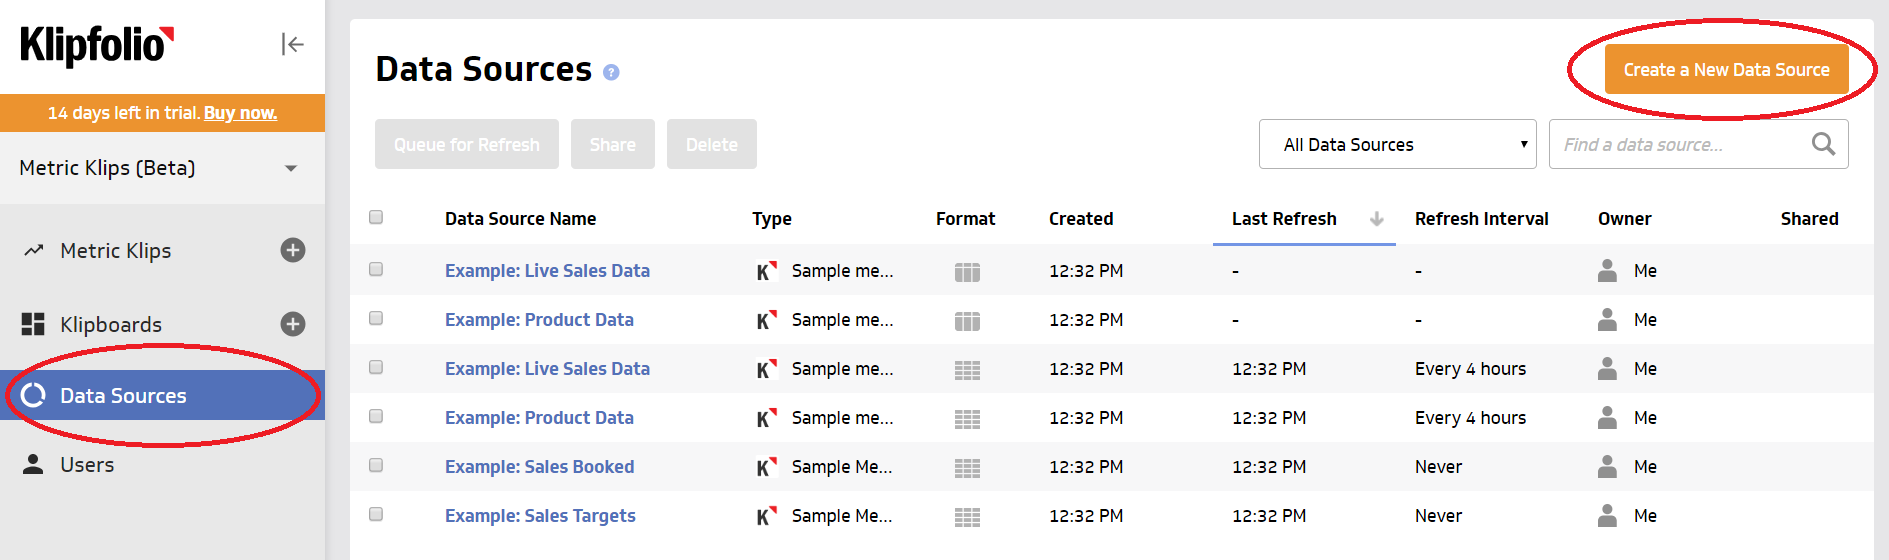Expand the Metric Klips (Beta) dropdown
The width and height of the screenshot is (1889, 560).
162,168
